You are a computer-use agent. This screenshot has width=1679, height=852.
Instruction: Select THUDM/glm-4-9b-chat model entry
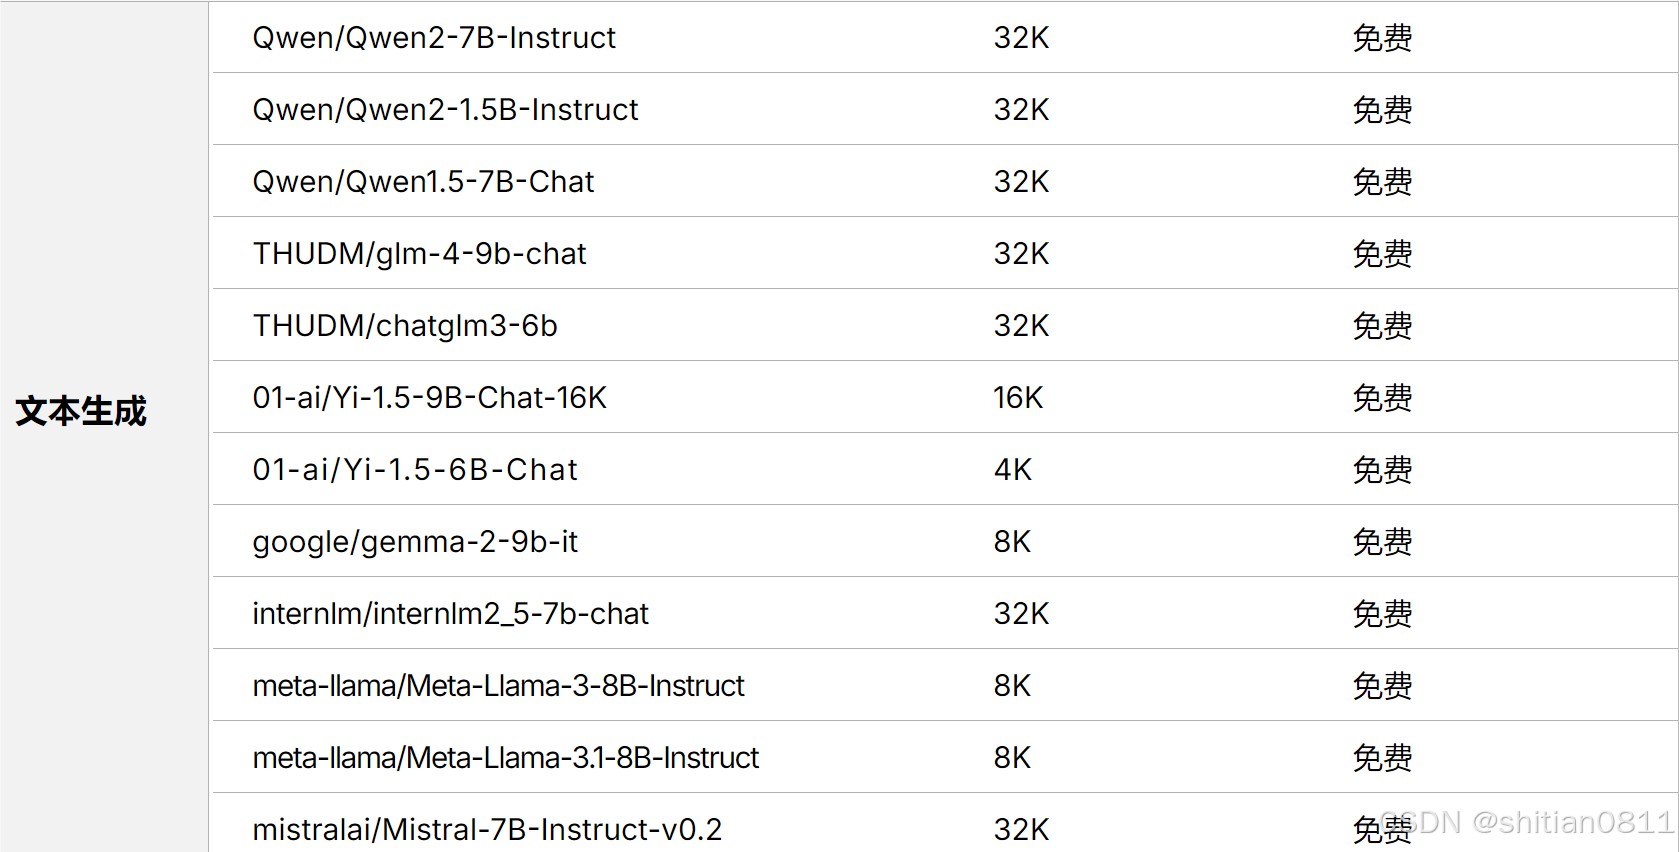pyautogui.click(x=419, y=254)
